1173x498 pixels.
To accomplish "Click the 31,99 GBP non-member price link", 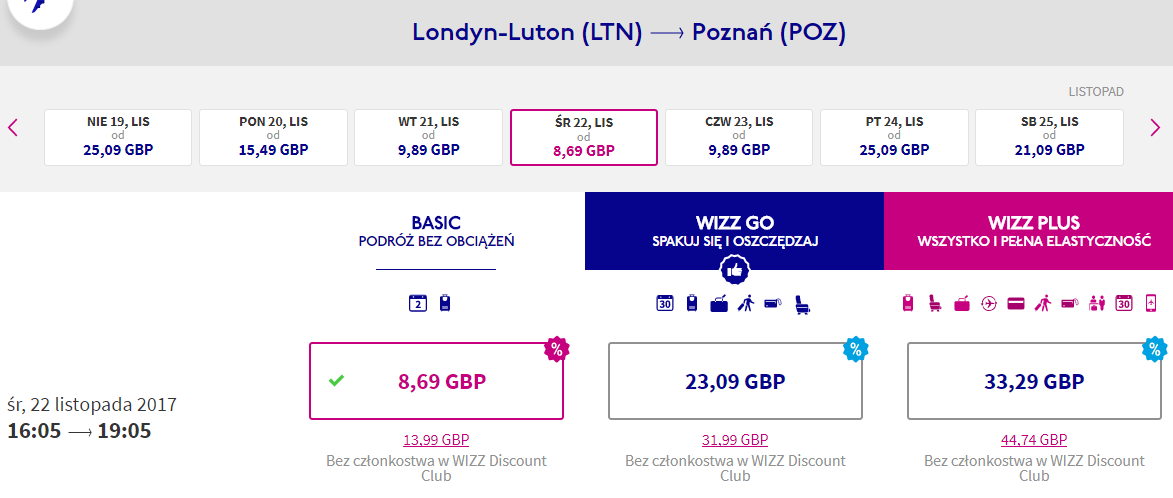I will 735,440.
